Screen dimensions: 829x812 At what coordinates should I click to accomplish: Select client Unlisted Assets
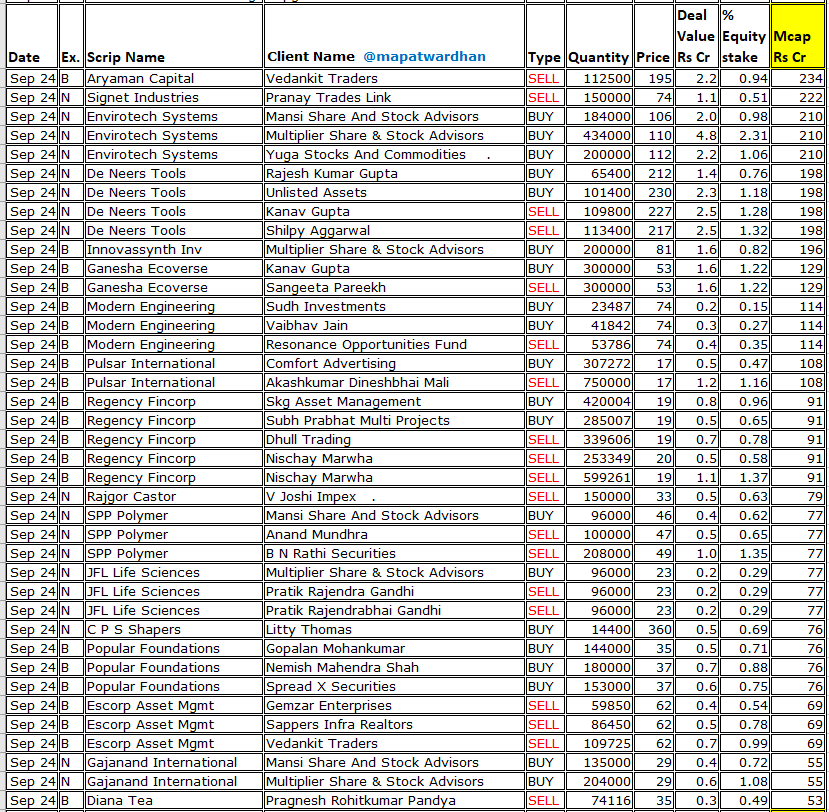(394, 192)
